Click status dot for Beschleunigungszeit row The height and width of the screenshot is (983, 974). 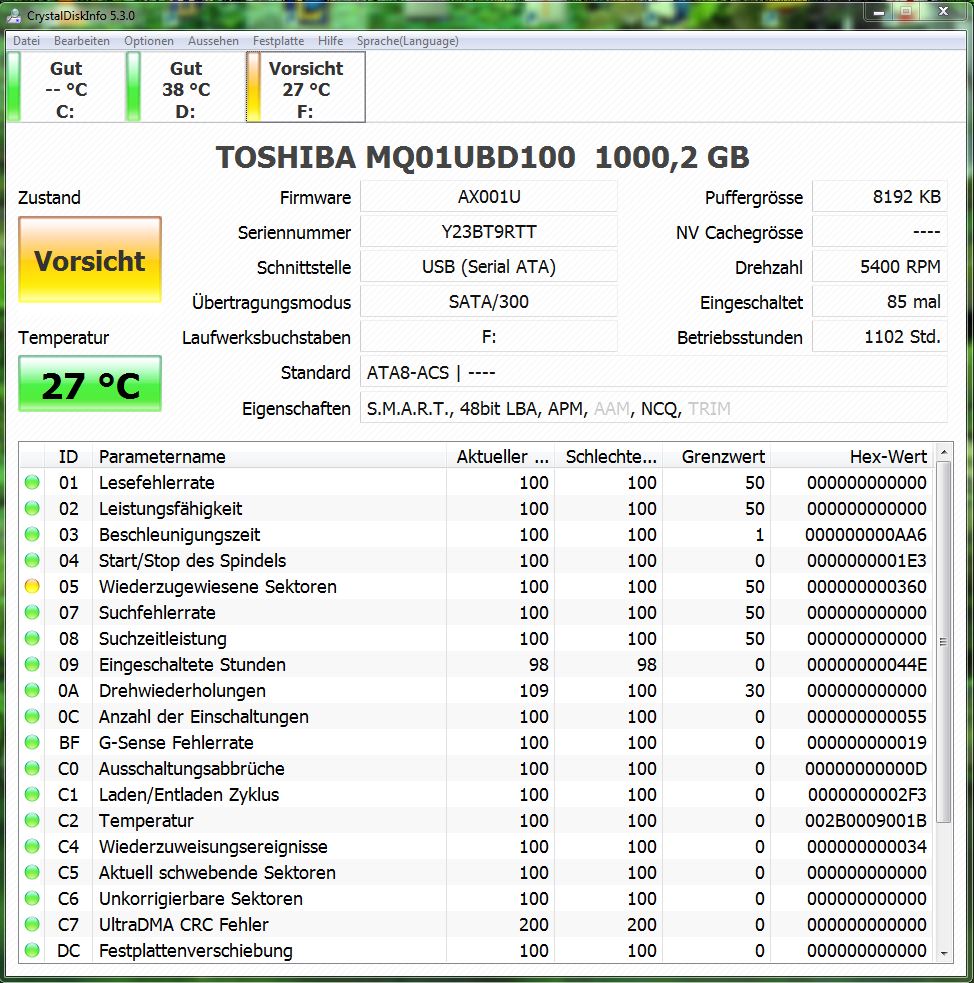[32, 534]
